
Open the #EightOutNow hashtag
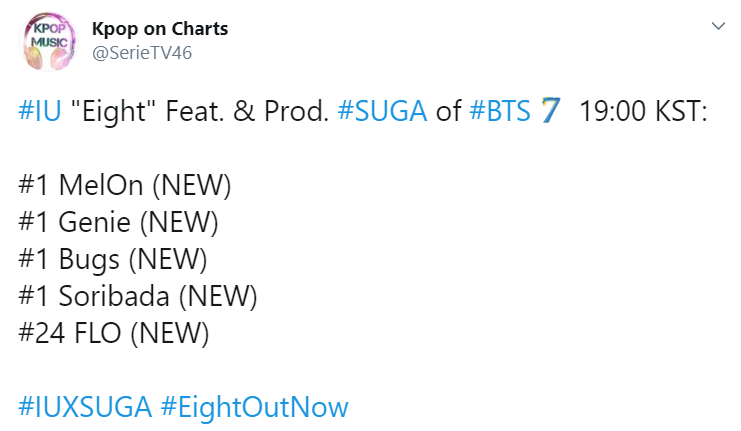253,407
